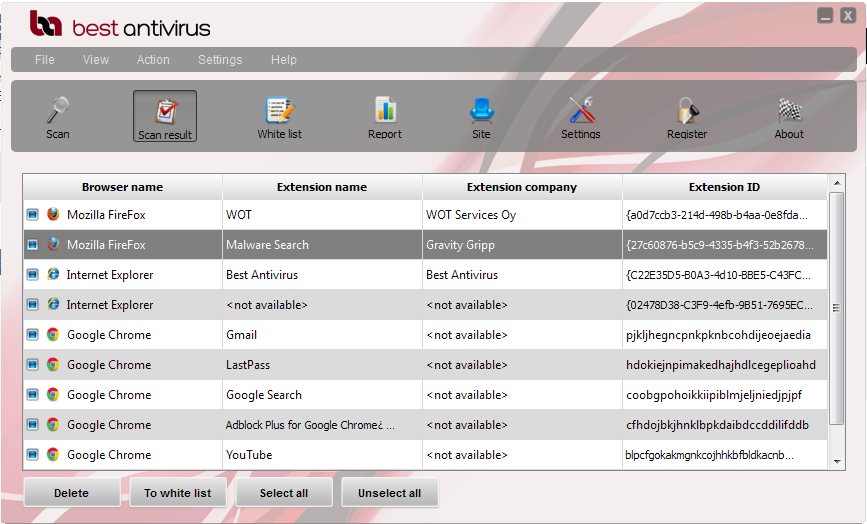Select the 'Adblock Plus for Google Chrome' cell
The width and height of the screenshot is (867, 524).
click(322, 425)
